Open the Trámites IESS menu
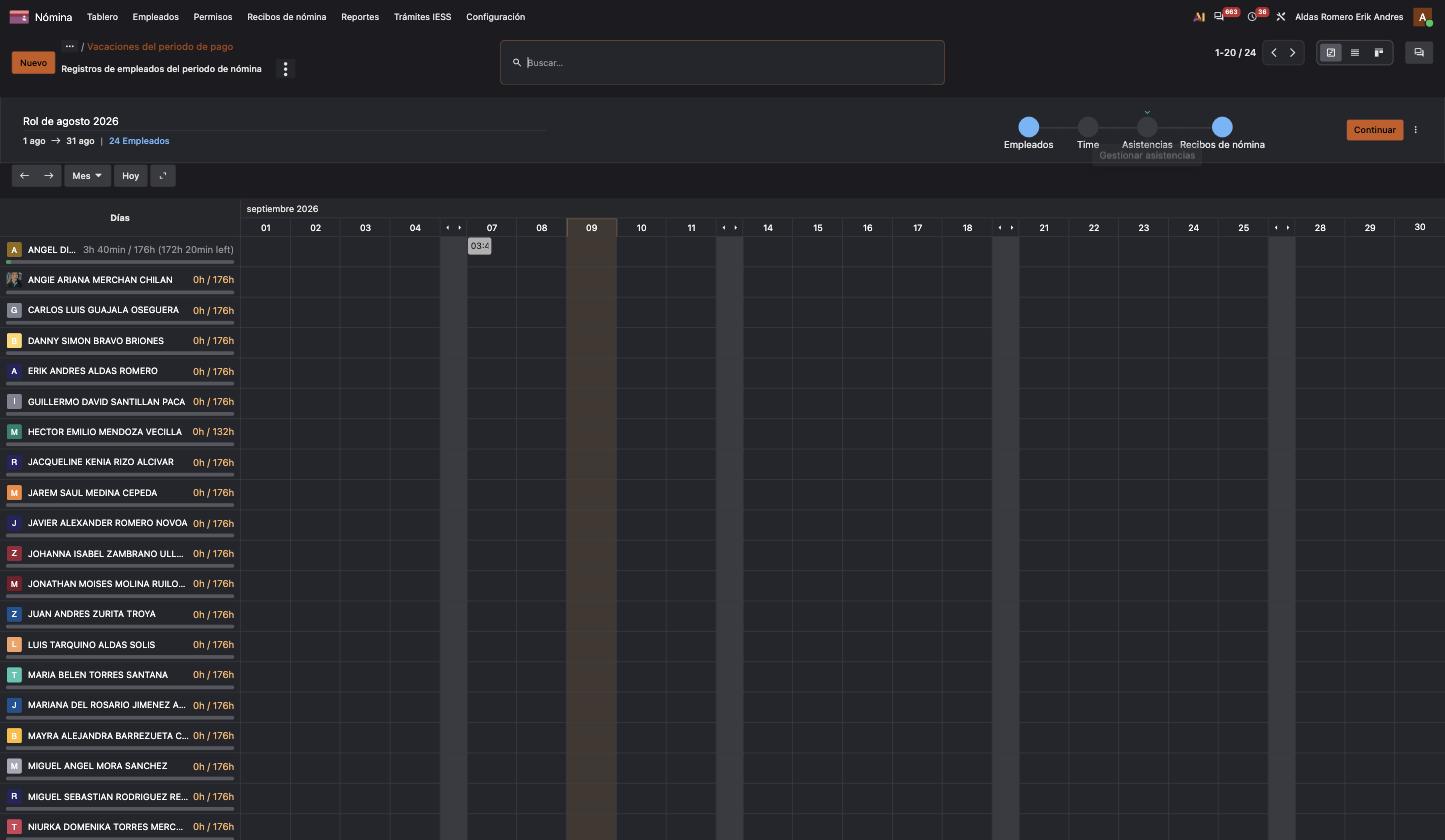 tap(422, 17)
